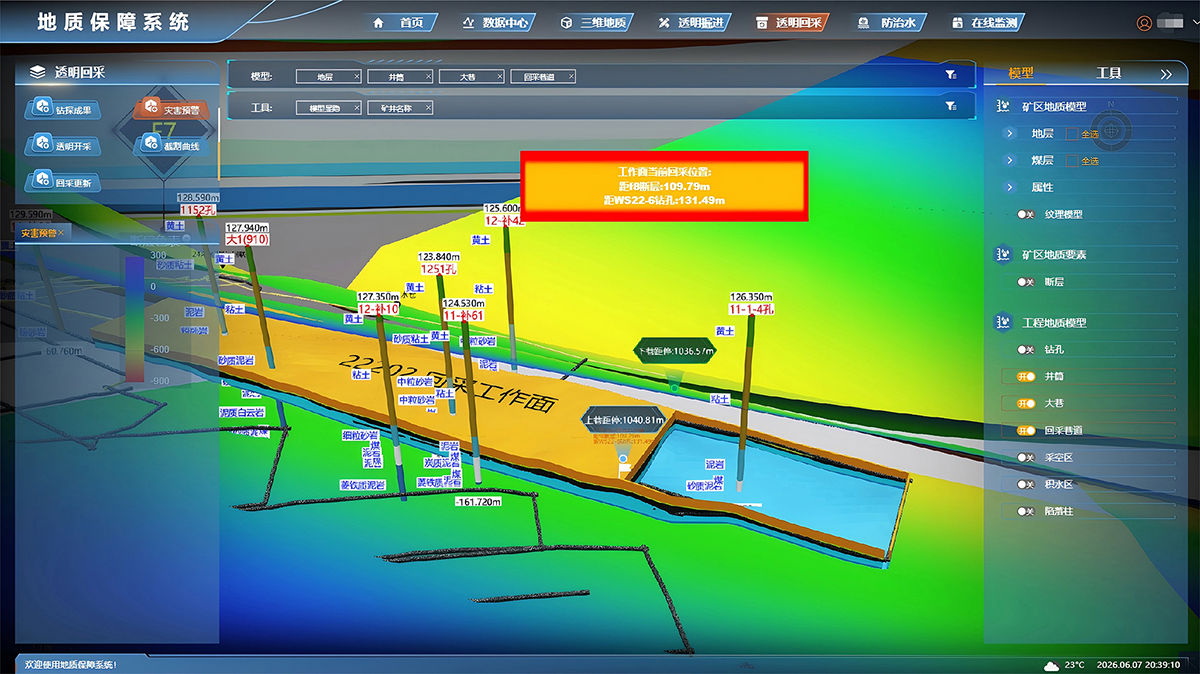Switch to the 模型 panel tab

1021,73
